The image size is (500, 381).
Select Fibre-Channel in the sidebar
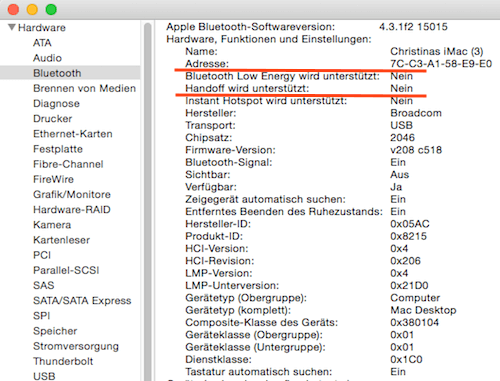click(68, 164)
